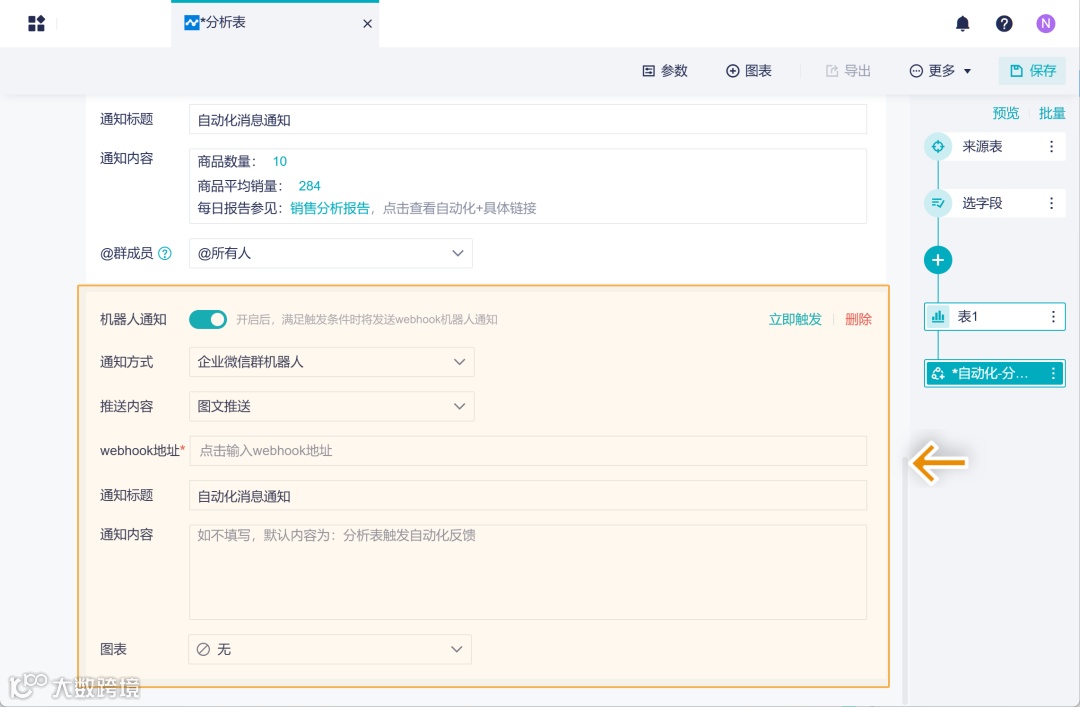Screen dimensions: 1080x707
Task: Click the 选字段 node icon
Action: [938, 203]
